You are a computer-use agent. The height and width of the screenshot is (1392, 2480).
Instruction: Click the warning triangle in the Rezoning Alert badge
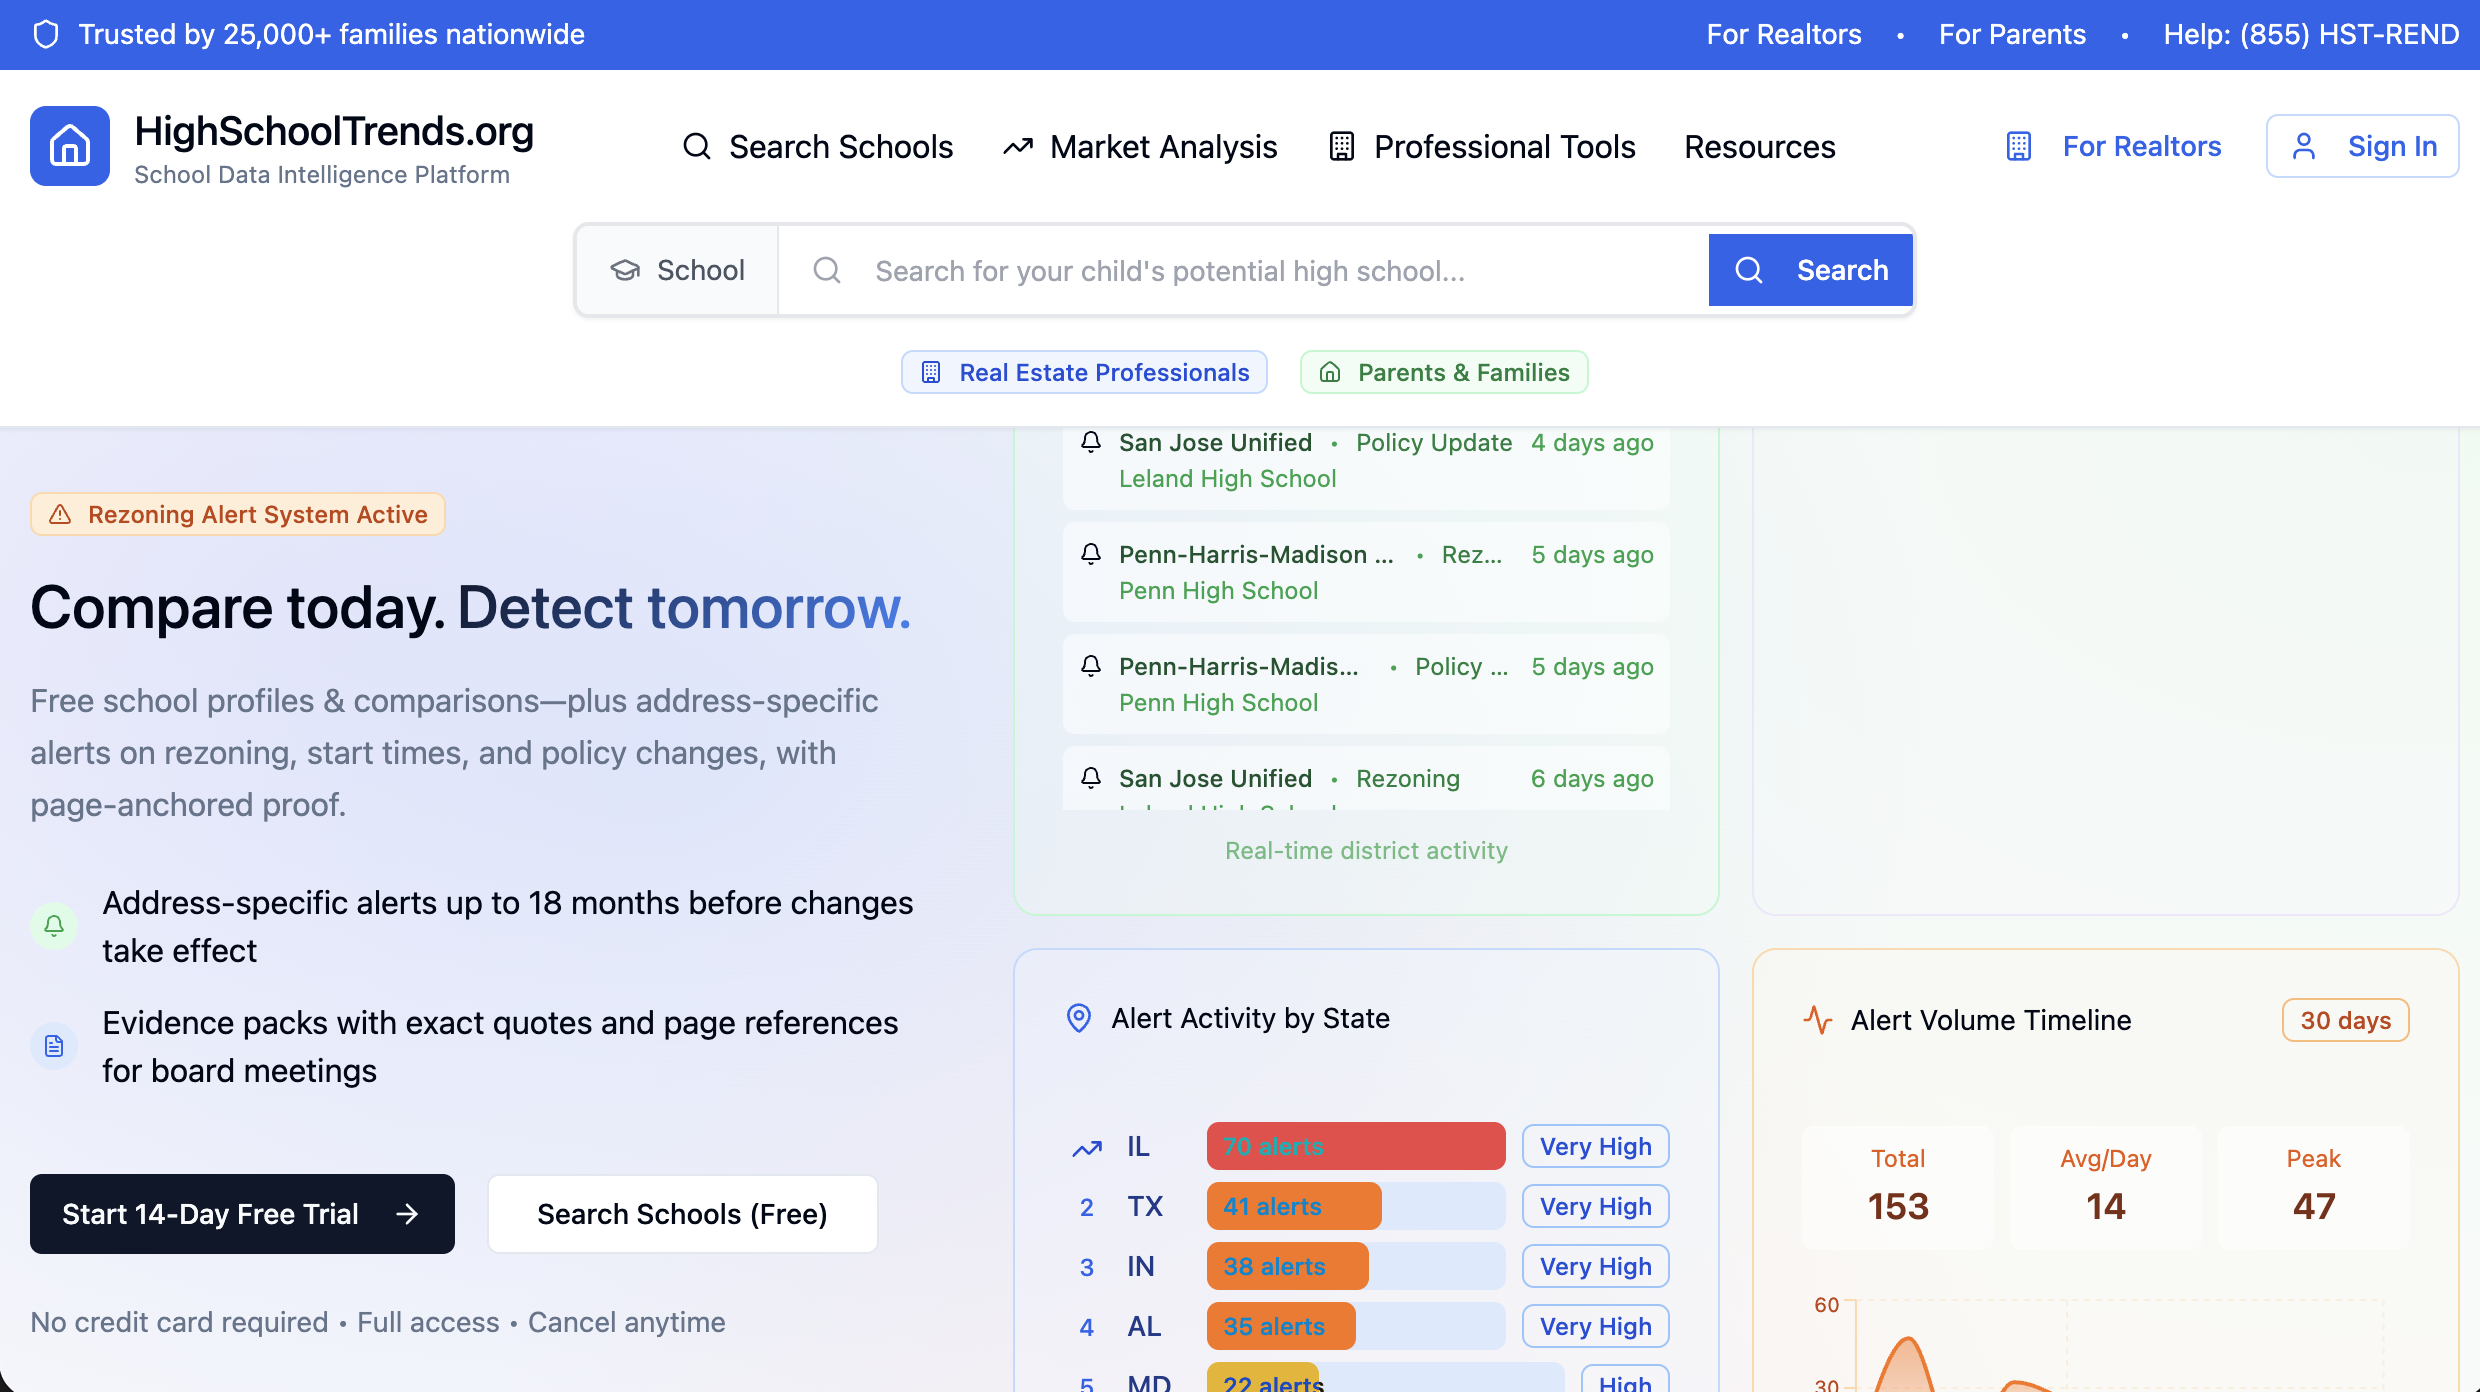(61, 514)
